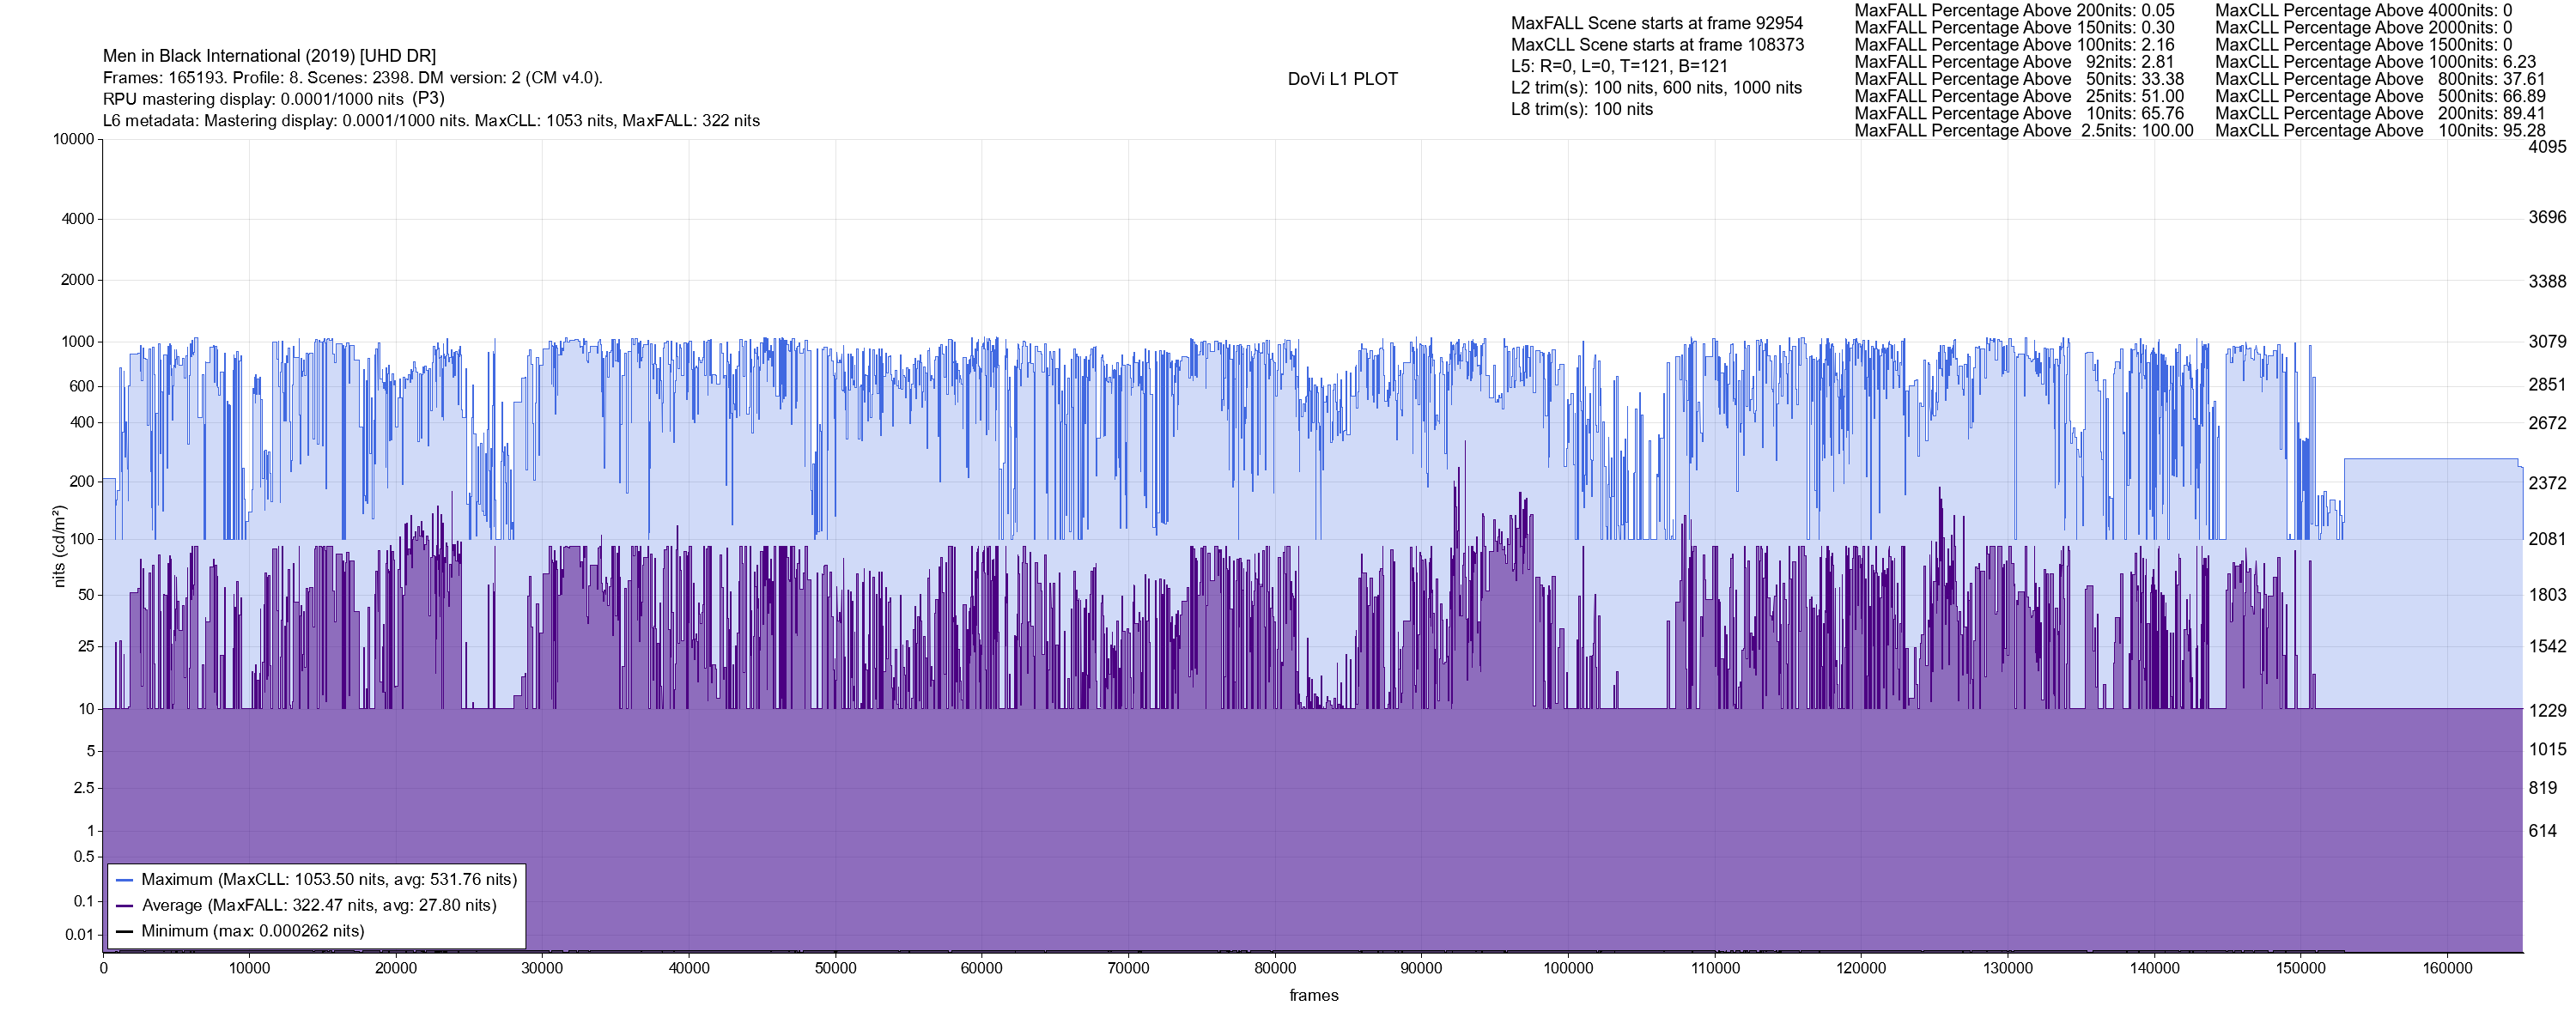Click the 'MaxCLL Scene starts at frame 108373' line
Screen dimensions: 2576x1030
pos(1657,45)
